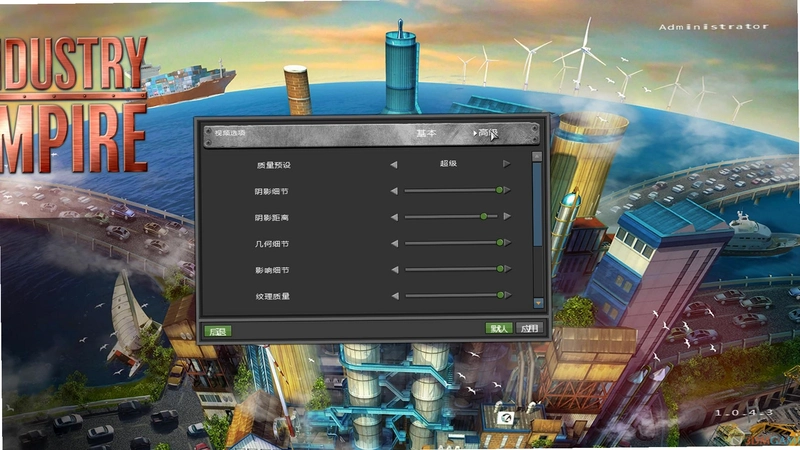
Task: Click the 影响细节 label
Action: [272, 270]
